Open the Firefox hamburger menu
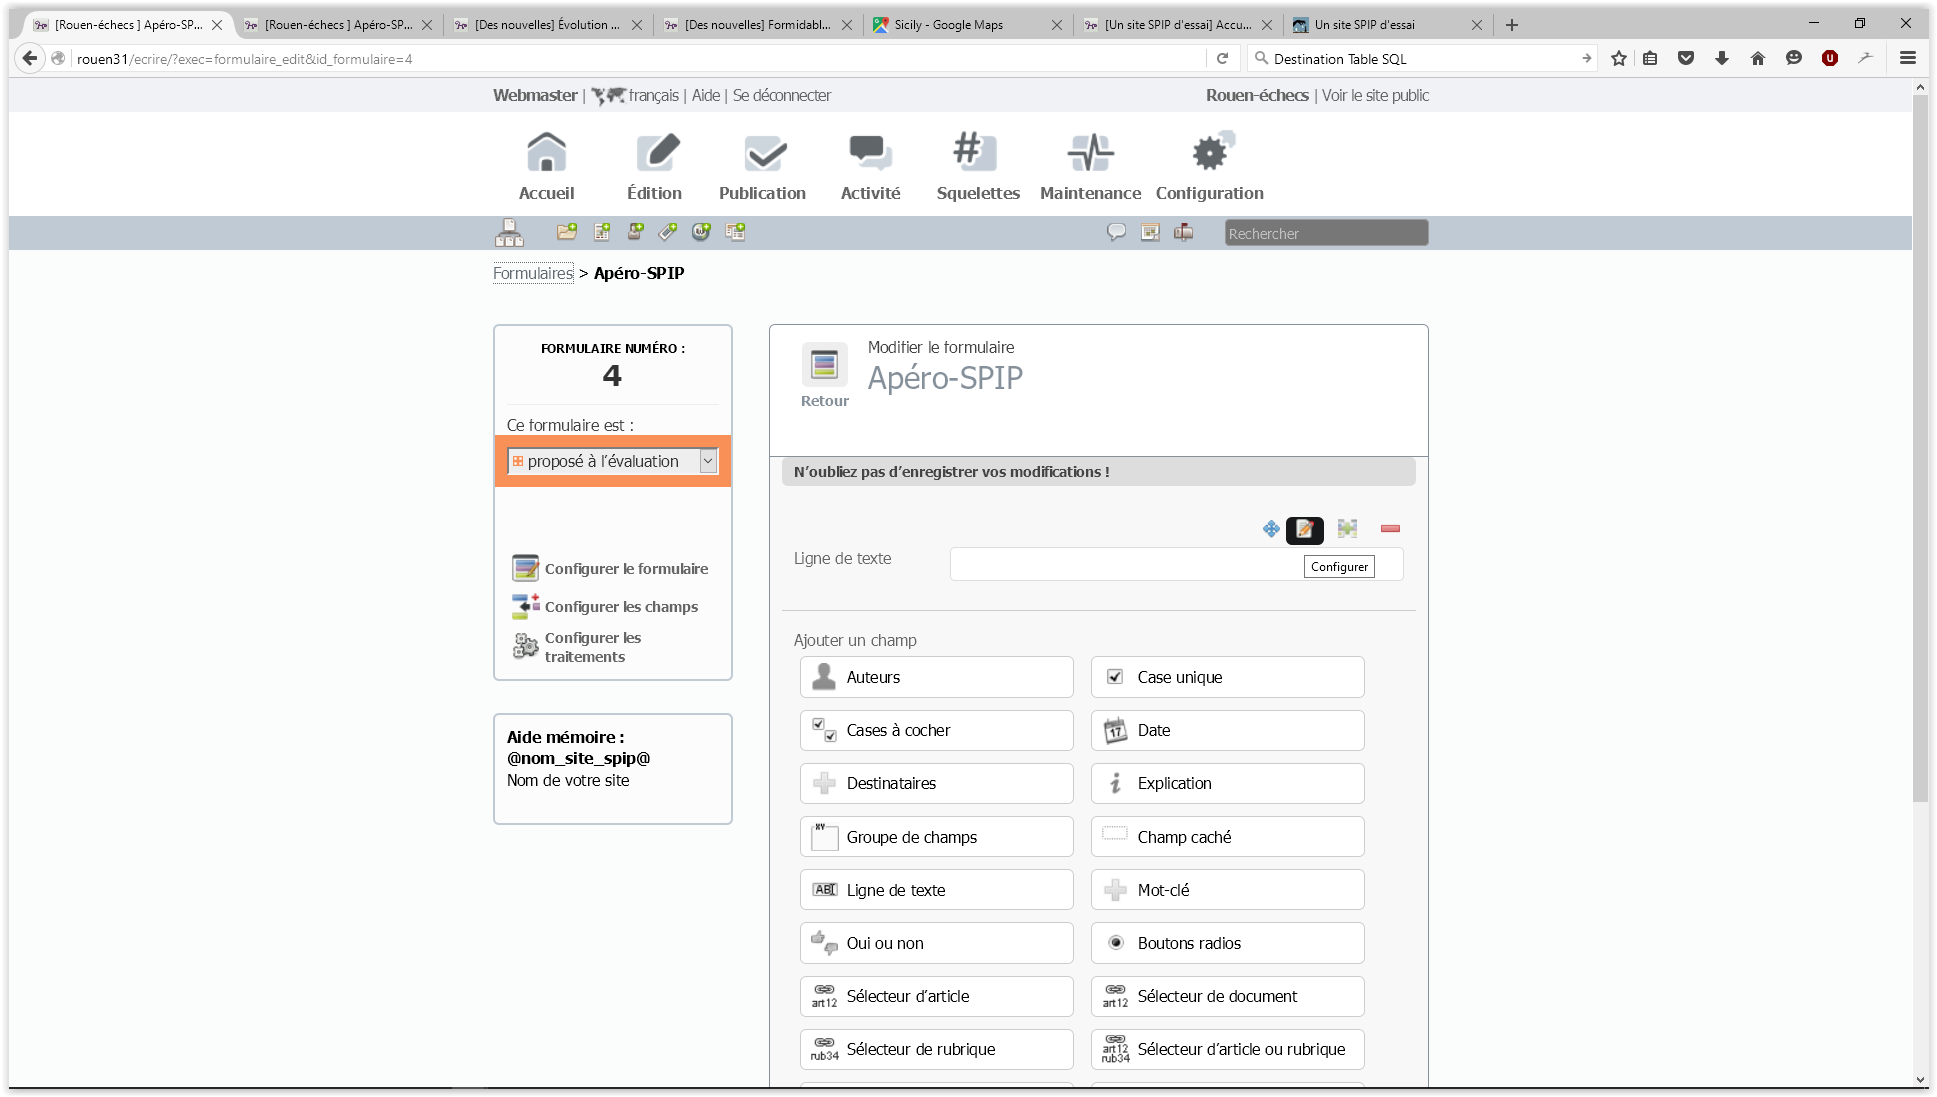Screen dimensions: 1937x1097 pyautogui.click(x=1907, y=58)
